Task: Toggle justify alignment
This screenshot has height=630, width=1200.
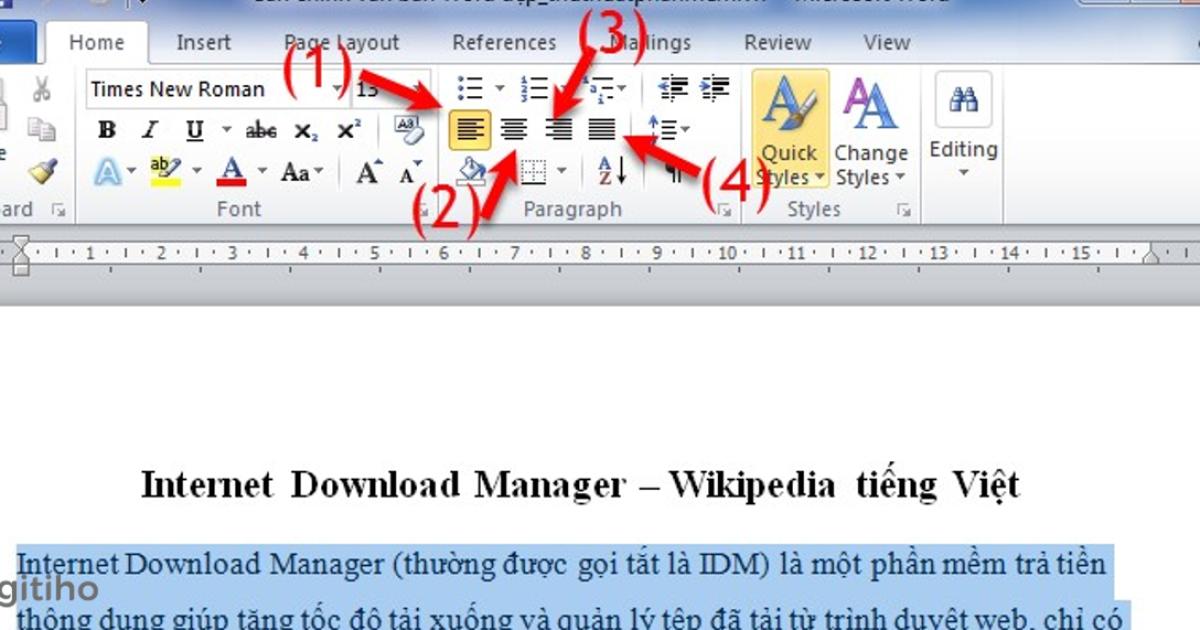Action: click(601, 128)
